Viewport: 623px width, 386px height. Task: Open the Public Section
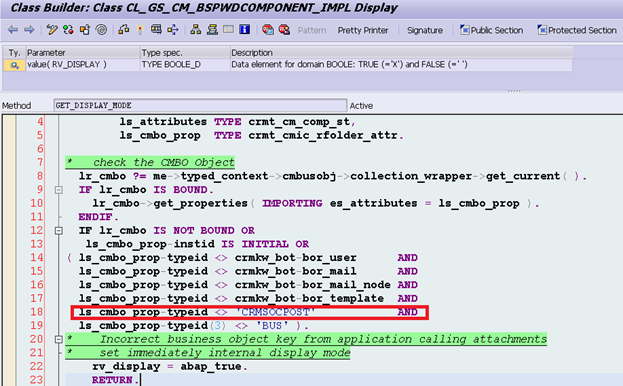[x=491, y=30]
